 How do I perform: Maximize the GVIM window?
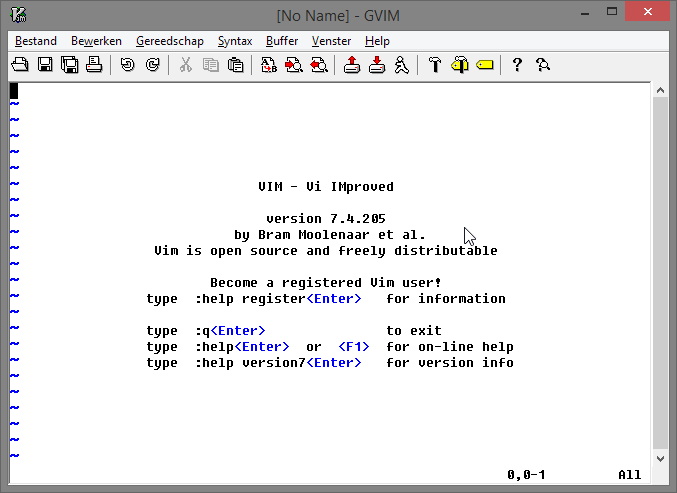pos(612,12)
